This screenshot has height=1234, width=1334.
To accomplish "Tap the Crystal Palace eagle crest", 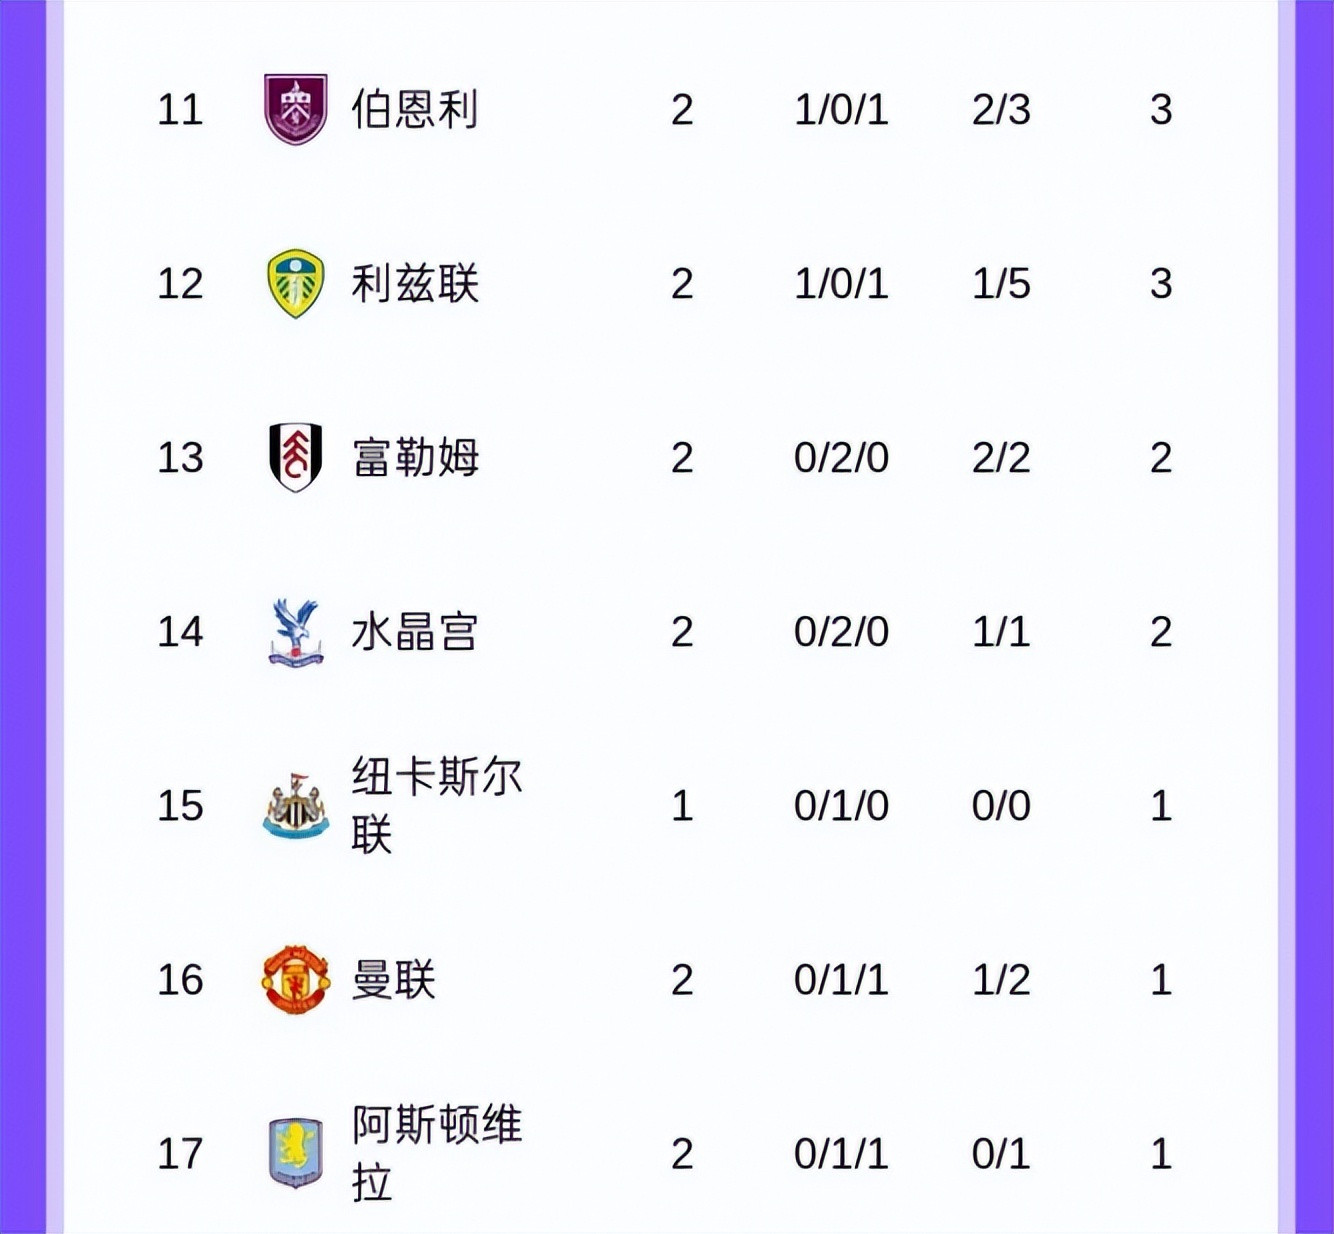I will point(295,632).
